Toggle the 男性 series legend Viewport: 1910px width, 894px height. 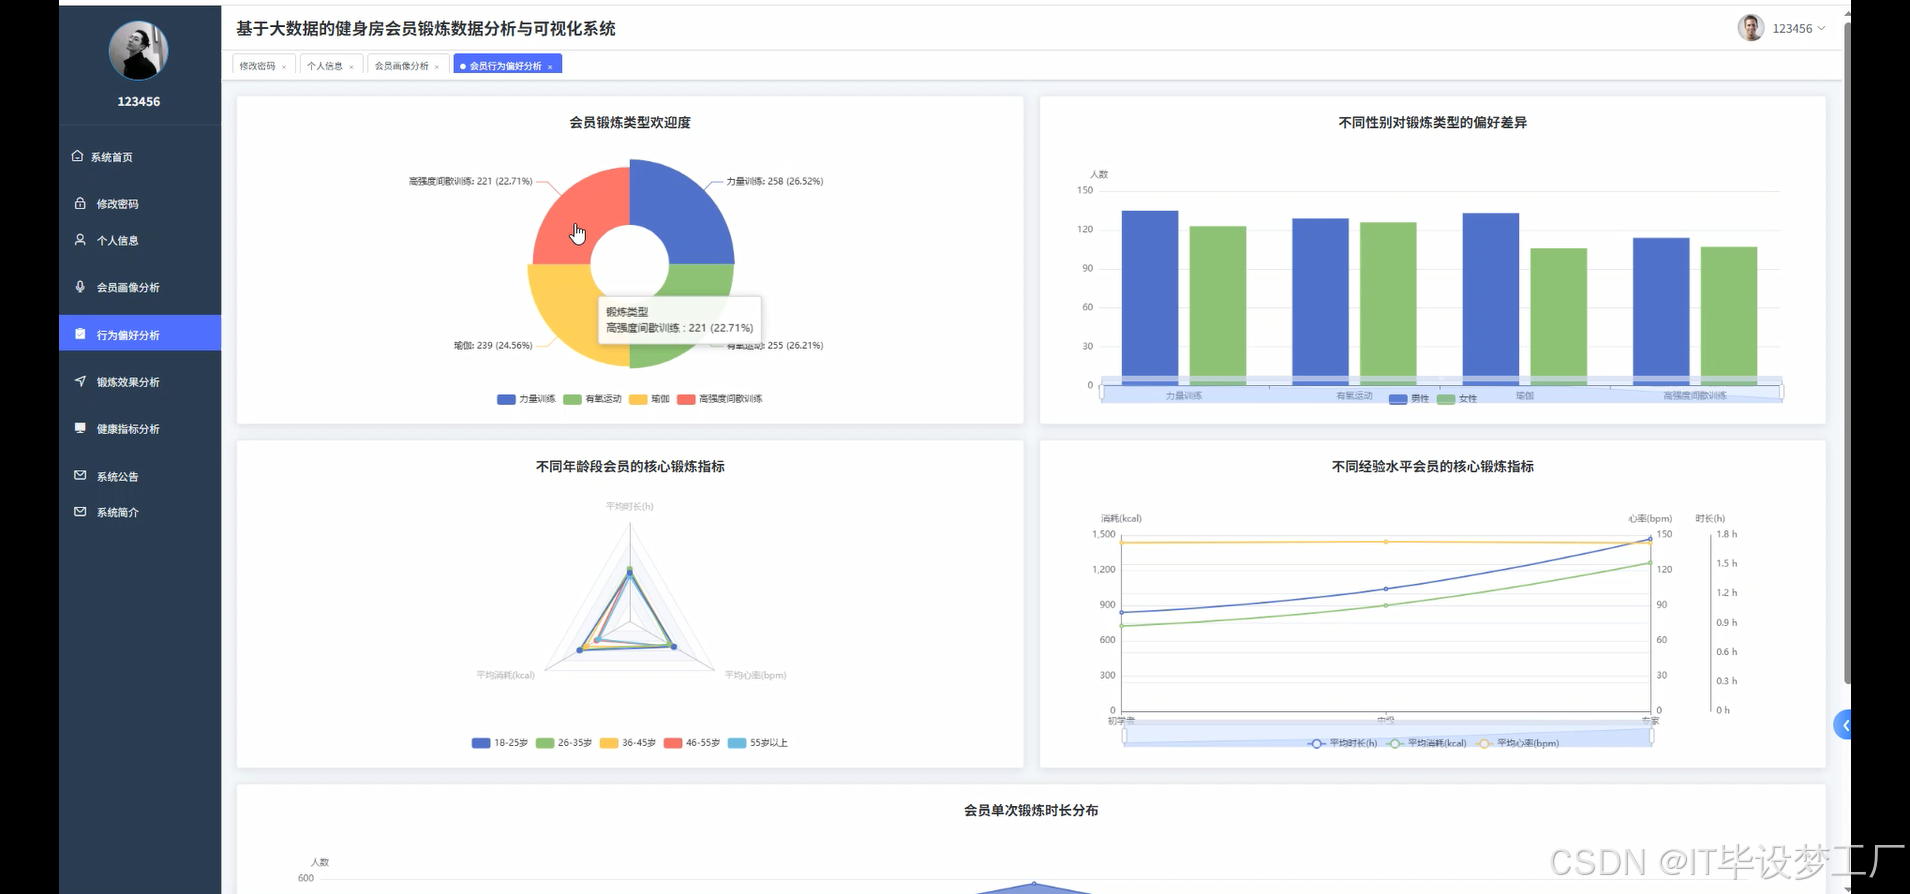(x=1409, y=399)
